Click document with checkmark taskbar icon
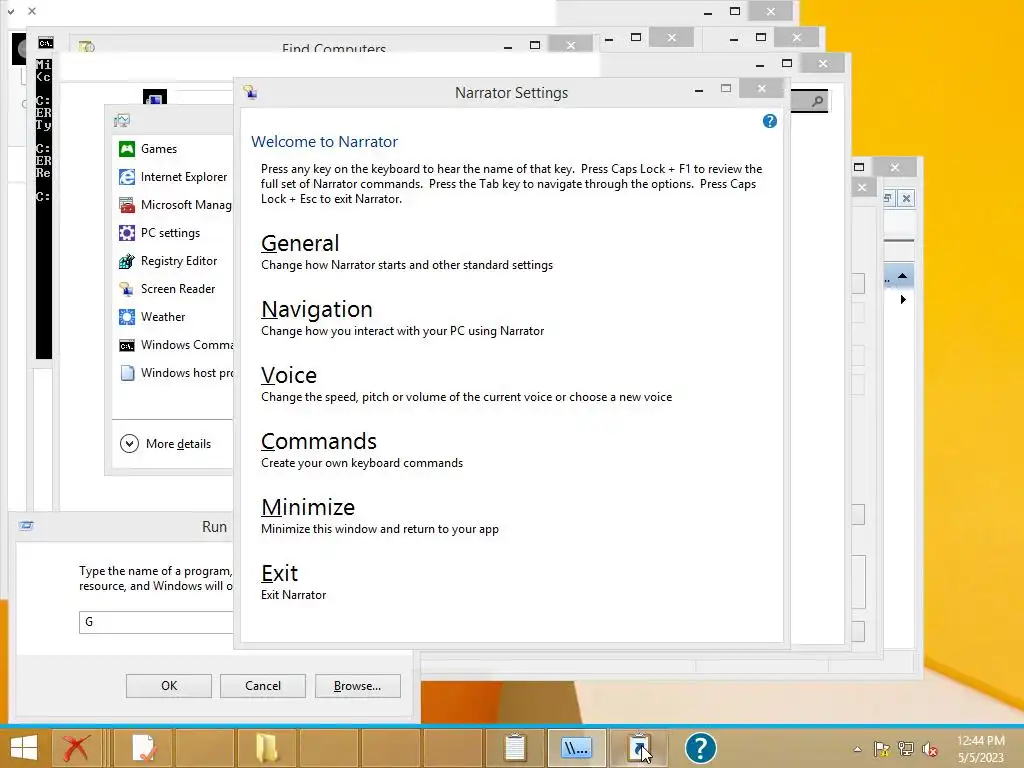1024x768 pixels. 144,748
